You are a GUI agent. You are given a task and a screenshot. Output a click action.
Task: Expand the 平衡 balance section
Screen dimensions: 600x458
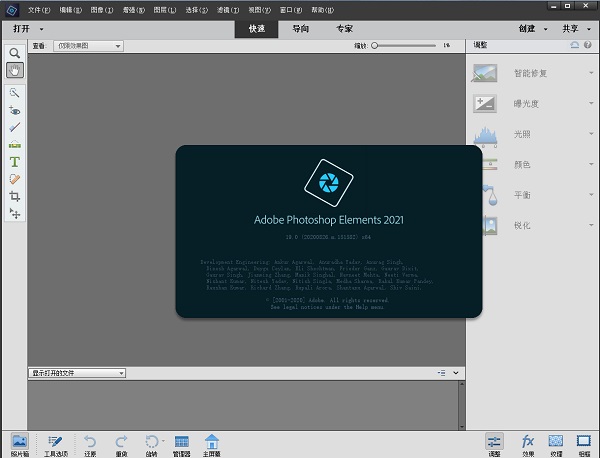[x=591, y=195]
